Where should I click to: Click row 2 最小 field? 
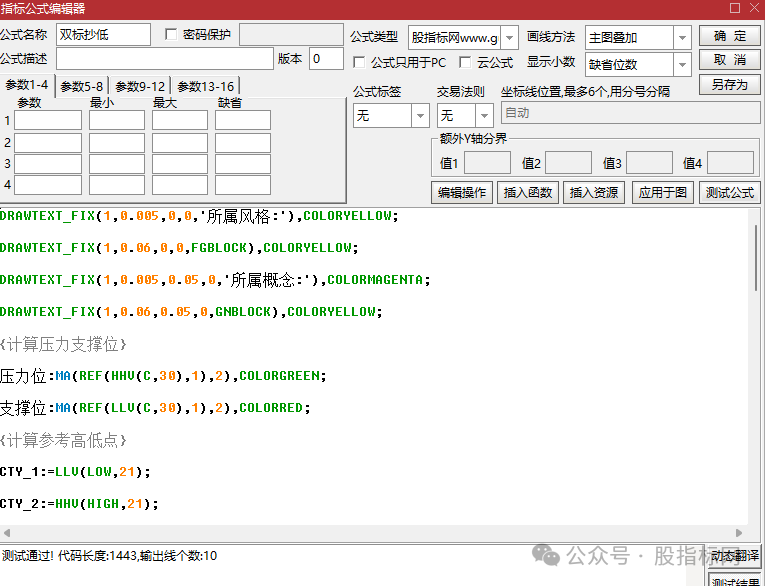pyautogui.click(x=117, y=142)
